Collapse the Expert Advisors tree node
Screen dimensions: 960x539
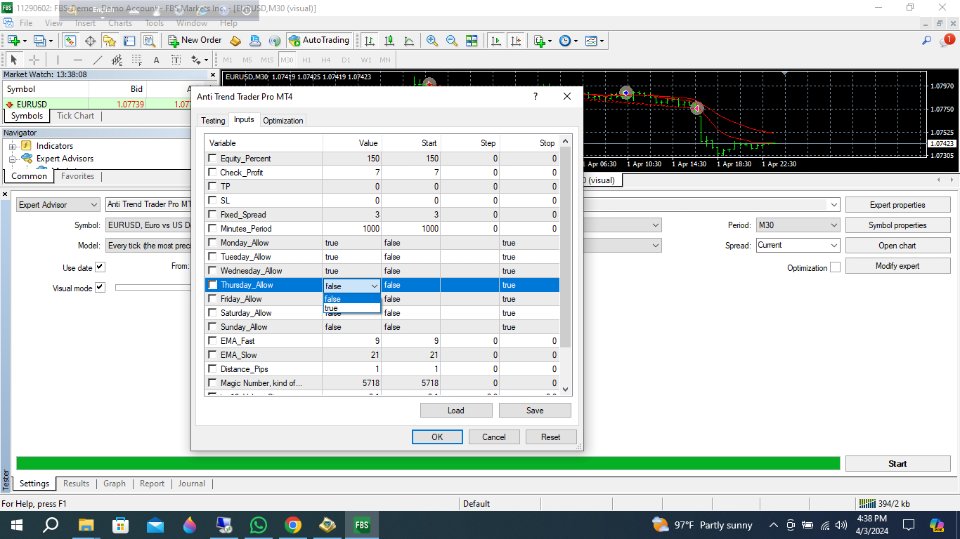[x=12, y=159]
